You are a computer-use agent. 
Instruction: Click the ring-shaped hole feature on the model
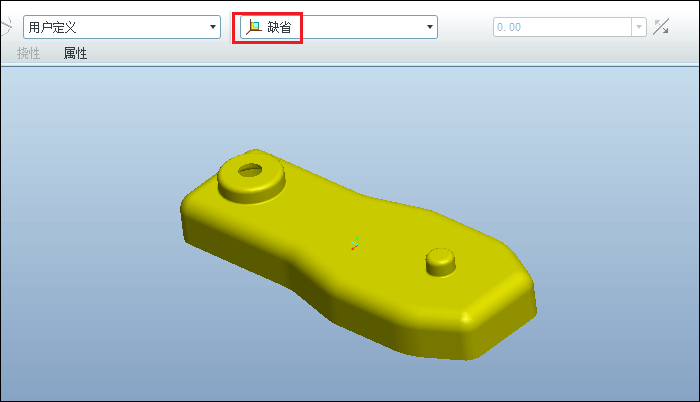251,177
